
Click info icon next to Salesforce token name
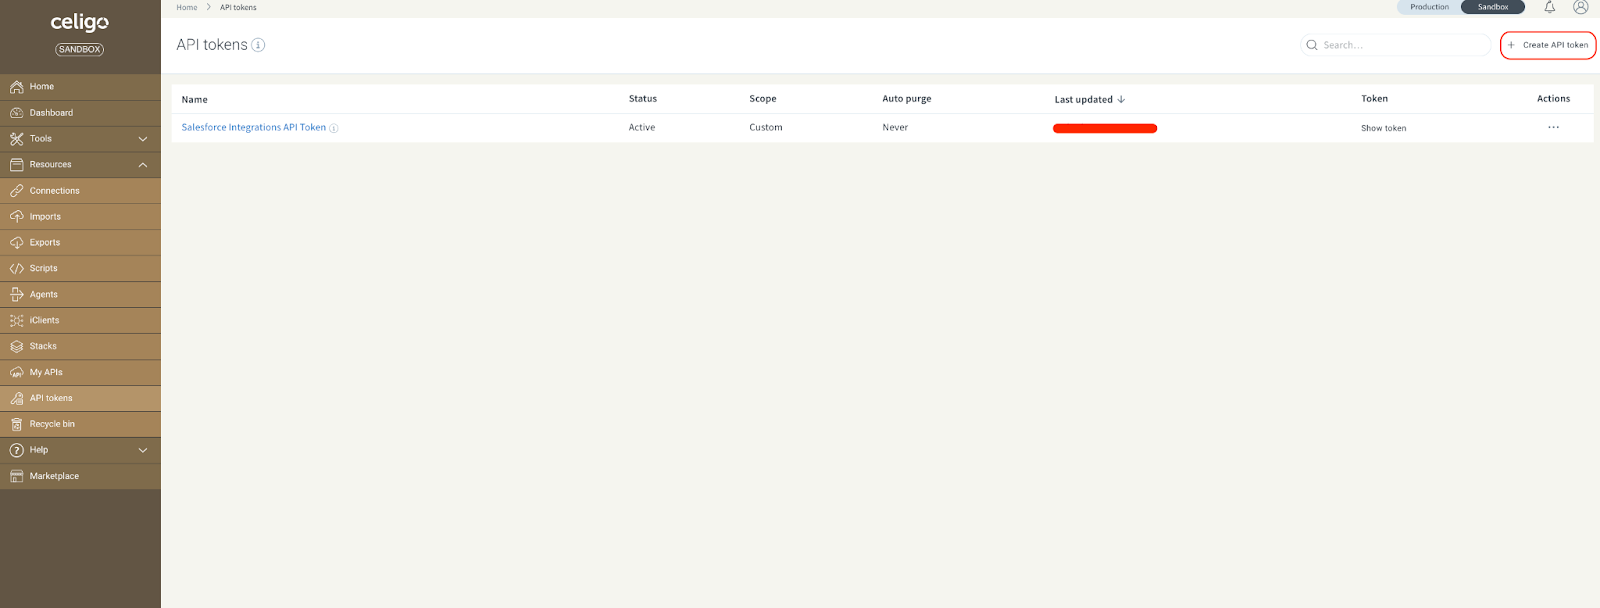[334, 128]
